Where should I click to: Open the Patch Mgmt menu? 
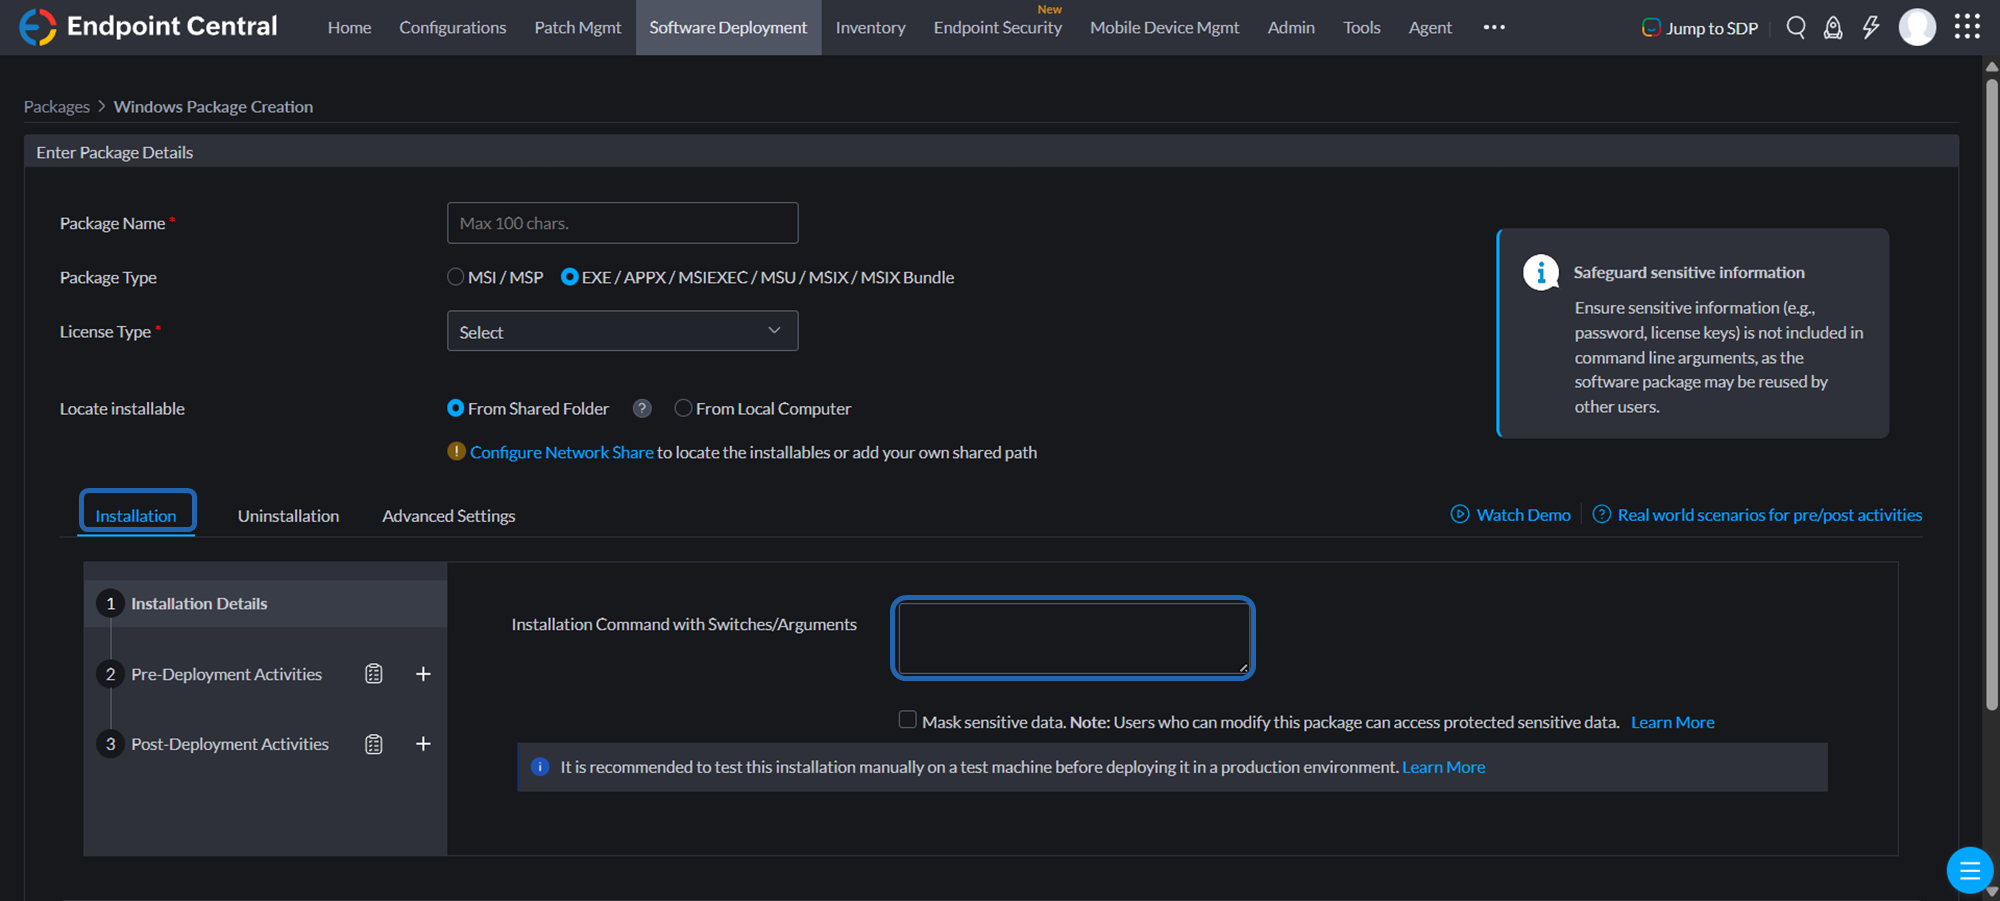pos(578,27)
